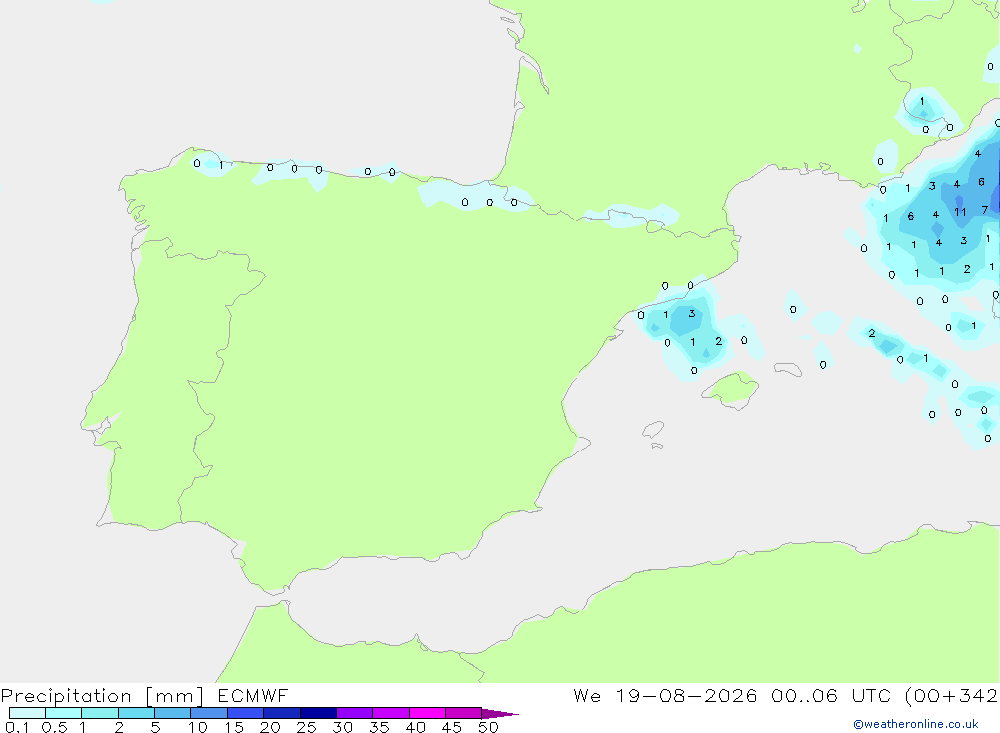Pick the 15–20 mm blue legend swatch
This screenshot has height=733, width=1000.
coord(246,713)
